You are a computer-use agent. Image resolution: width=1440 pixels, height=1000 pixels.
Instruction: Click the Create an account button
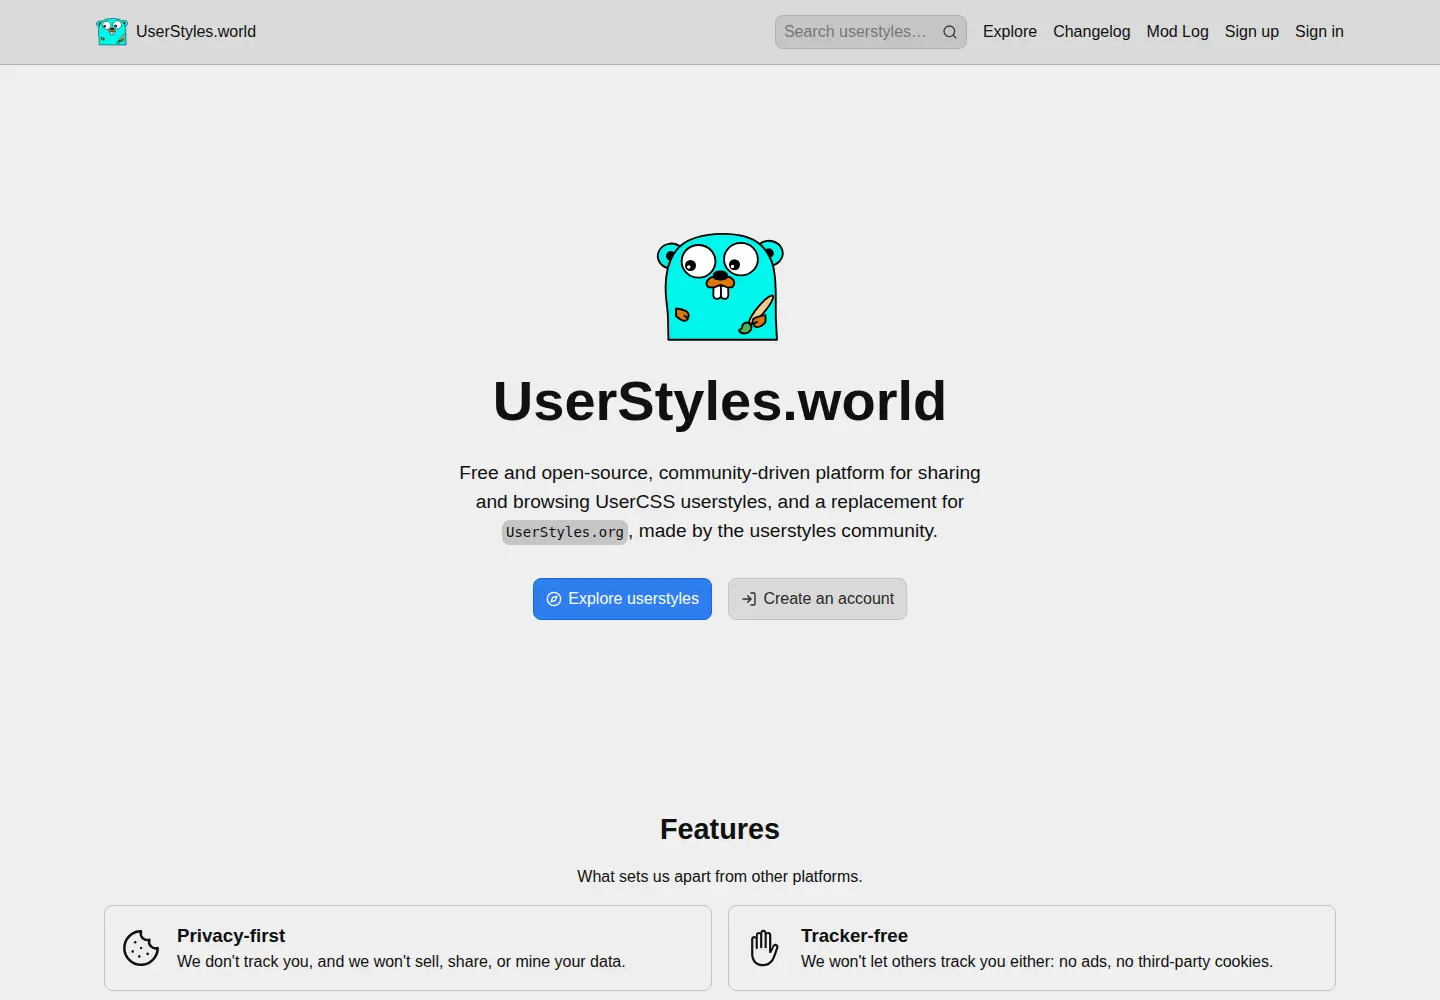tap(817, 599)
